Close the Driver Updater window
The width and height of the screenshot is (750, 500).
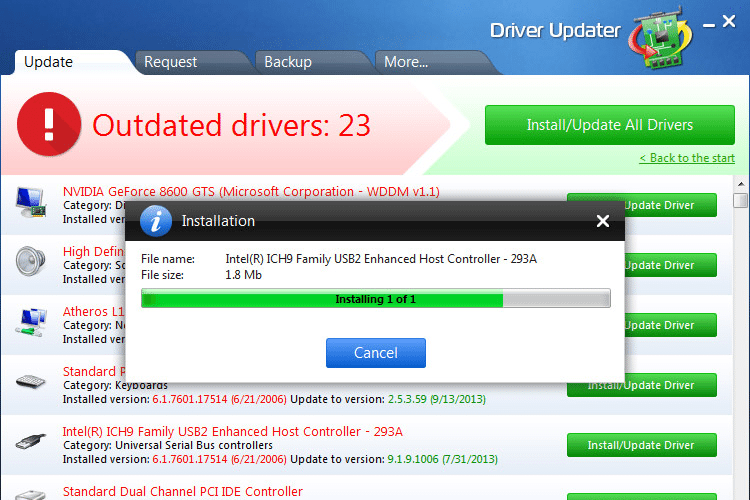click(x=729, y=21)
